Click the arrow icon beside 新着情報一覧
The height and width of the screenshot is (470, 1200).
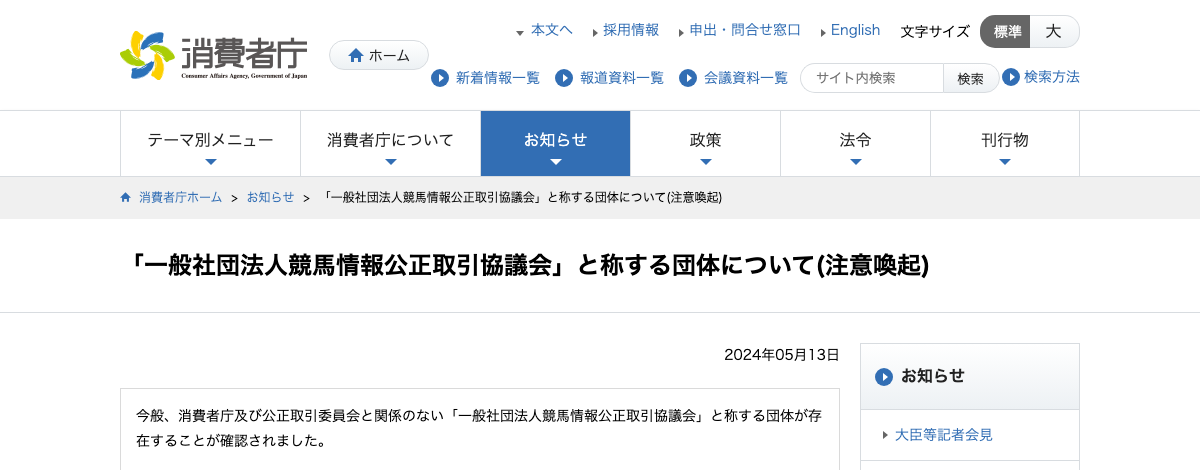440,78
